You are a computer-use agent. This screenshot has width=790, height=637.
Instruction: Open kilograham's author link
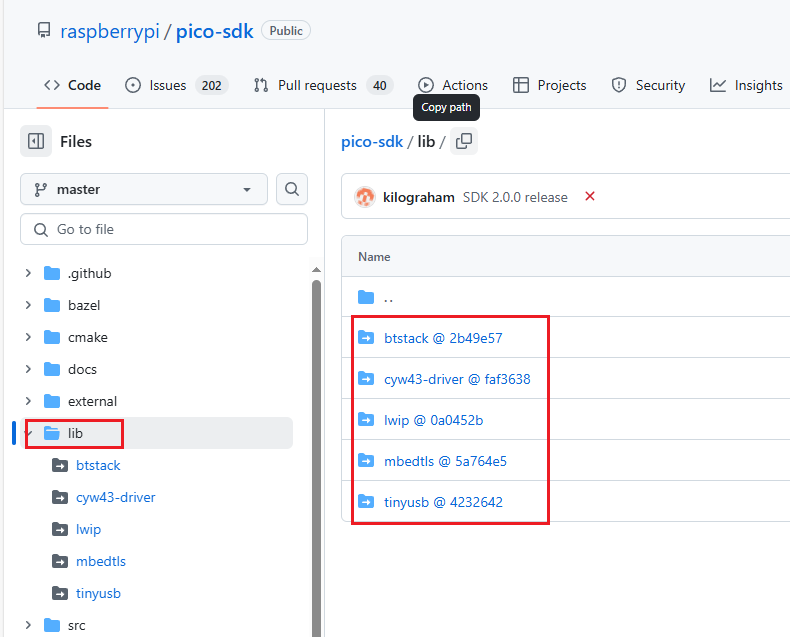[x=419, y=197]
